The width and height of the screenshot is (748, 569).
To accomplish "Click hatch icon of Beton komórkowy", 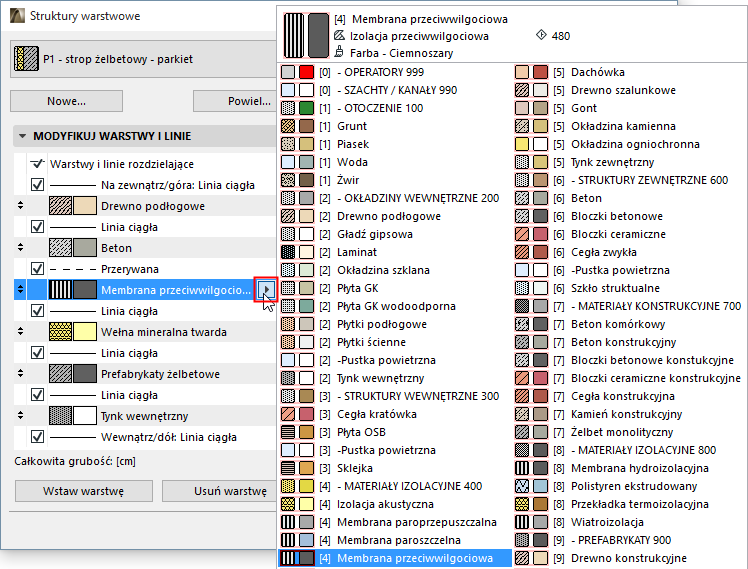I will click(522, 324).
